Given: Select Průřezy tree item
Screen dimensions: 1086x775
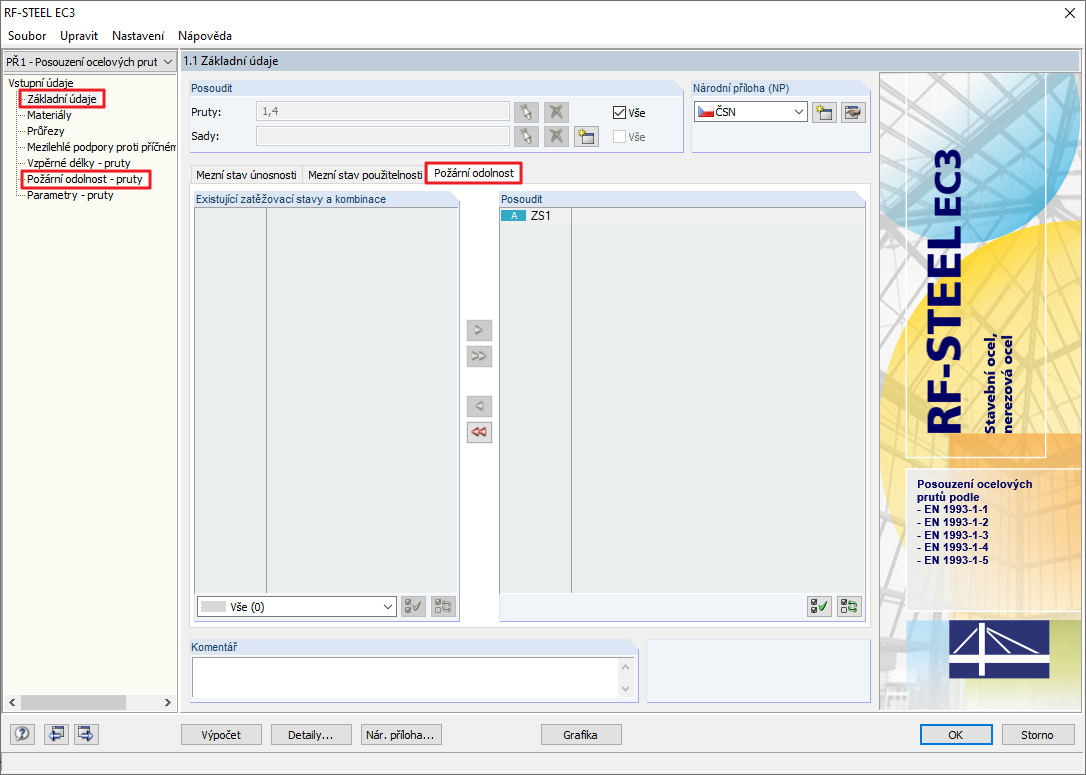Looking at the screenshot, I should 46,131.
